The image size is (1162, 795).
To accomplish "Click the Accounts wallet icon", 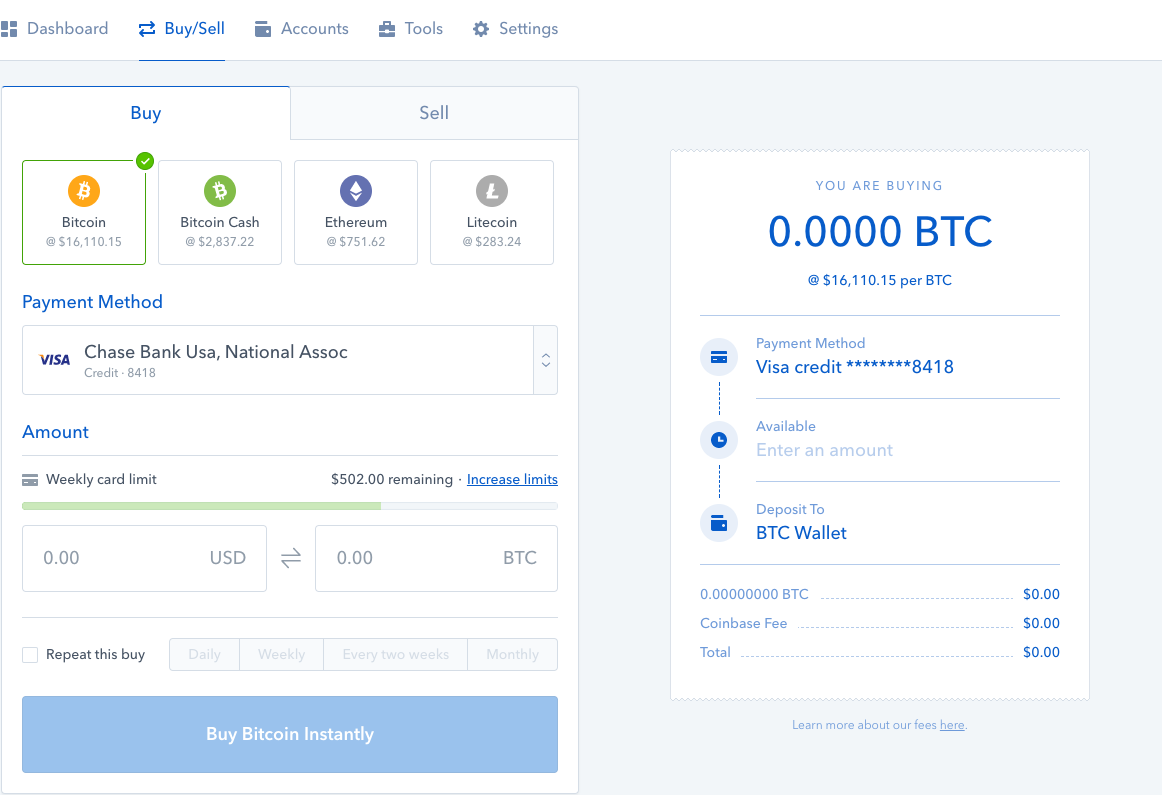I will (262, 29).
